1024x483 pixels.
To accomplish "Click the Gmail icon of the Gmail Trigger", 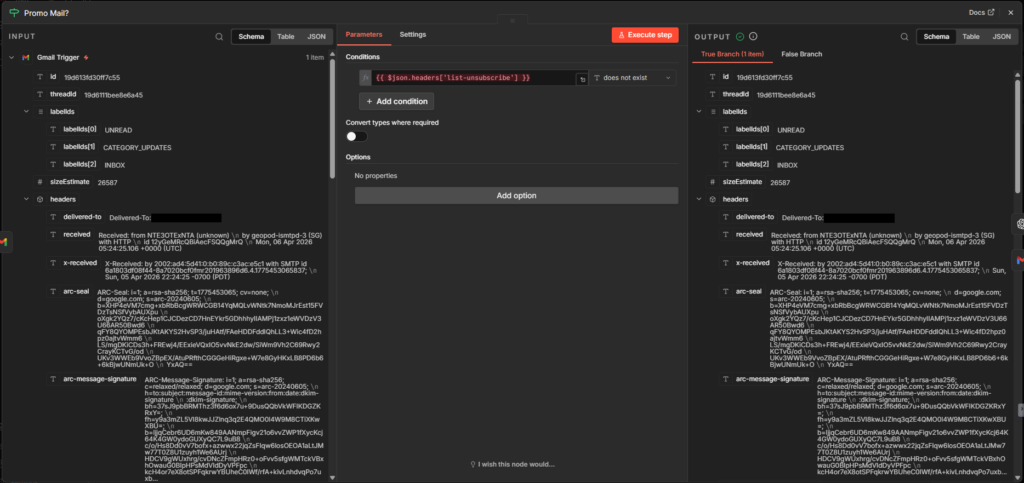I will 25,57.
